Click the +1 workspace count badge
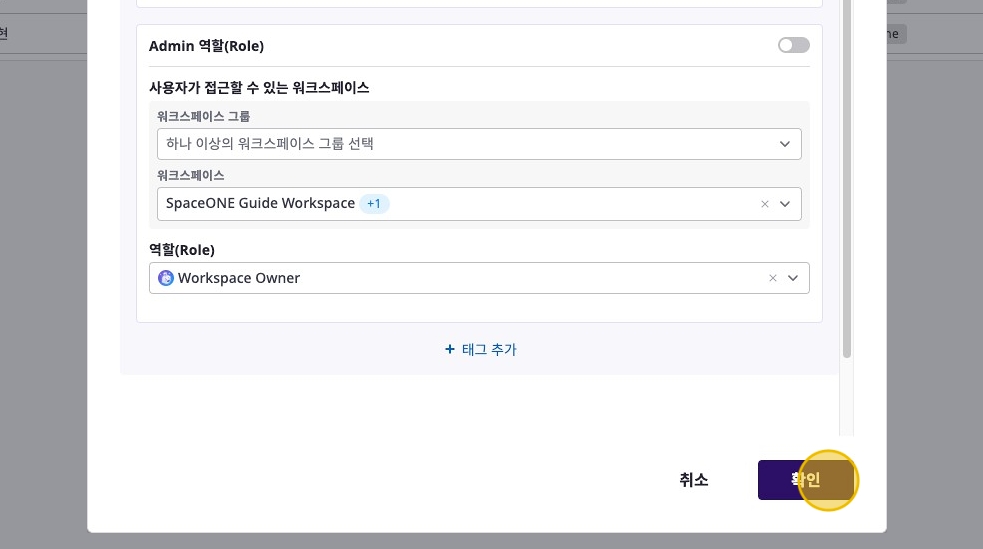 coord(374,204)
